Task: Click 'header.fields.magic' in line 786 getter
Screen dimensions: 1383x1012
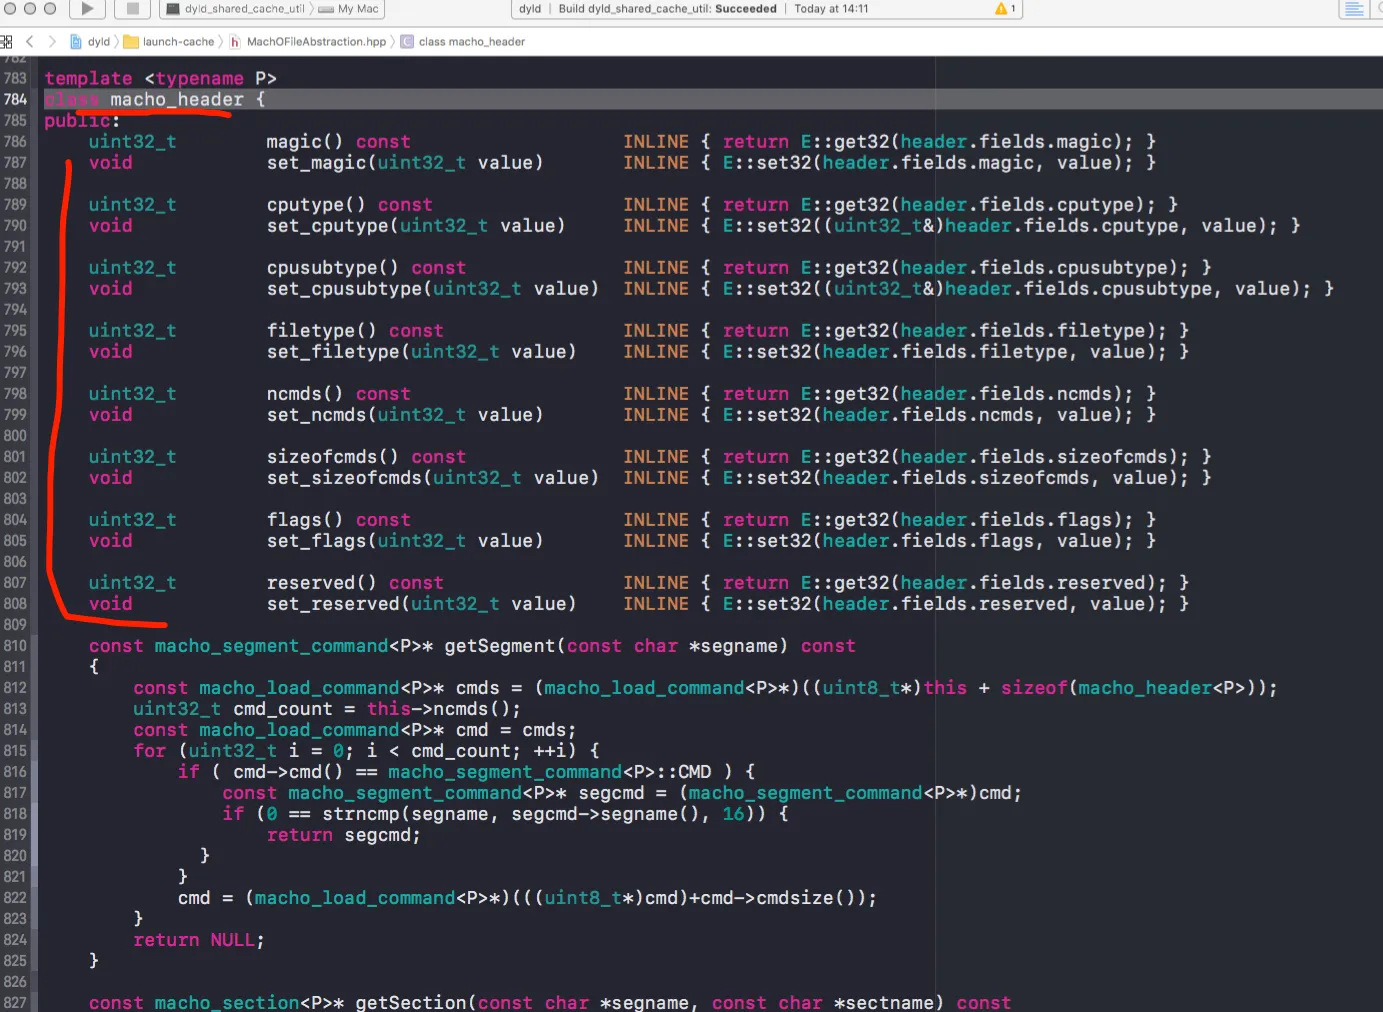Action: point(1007,141)
